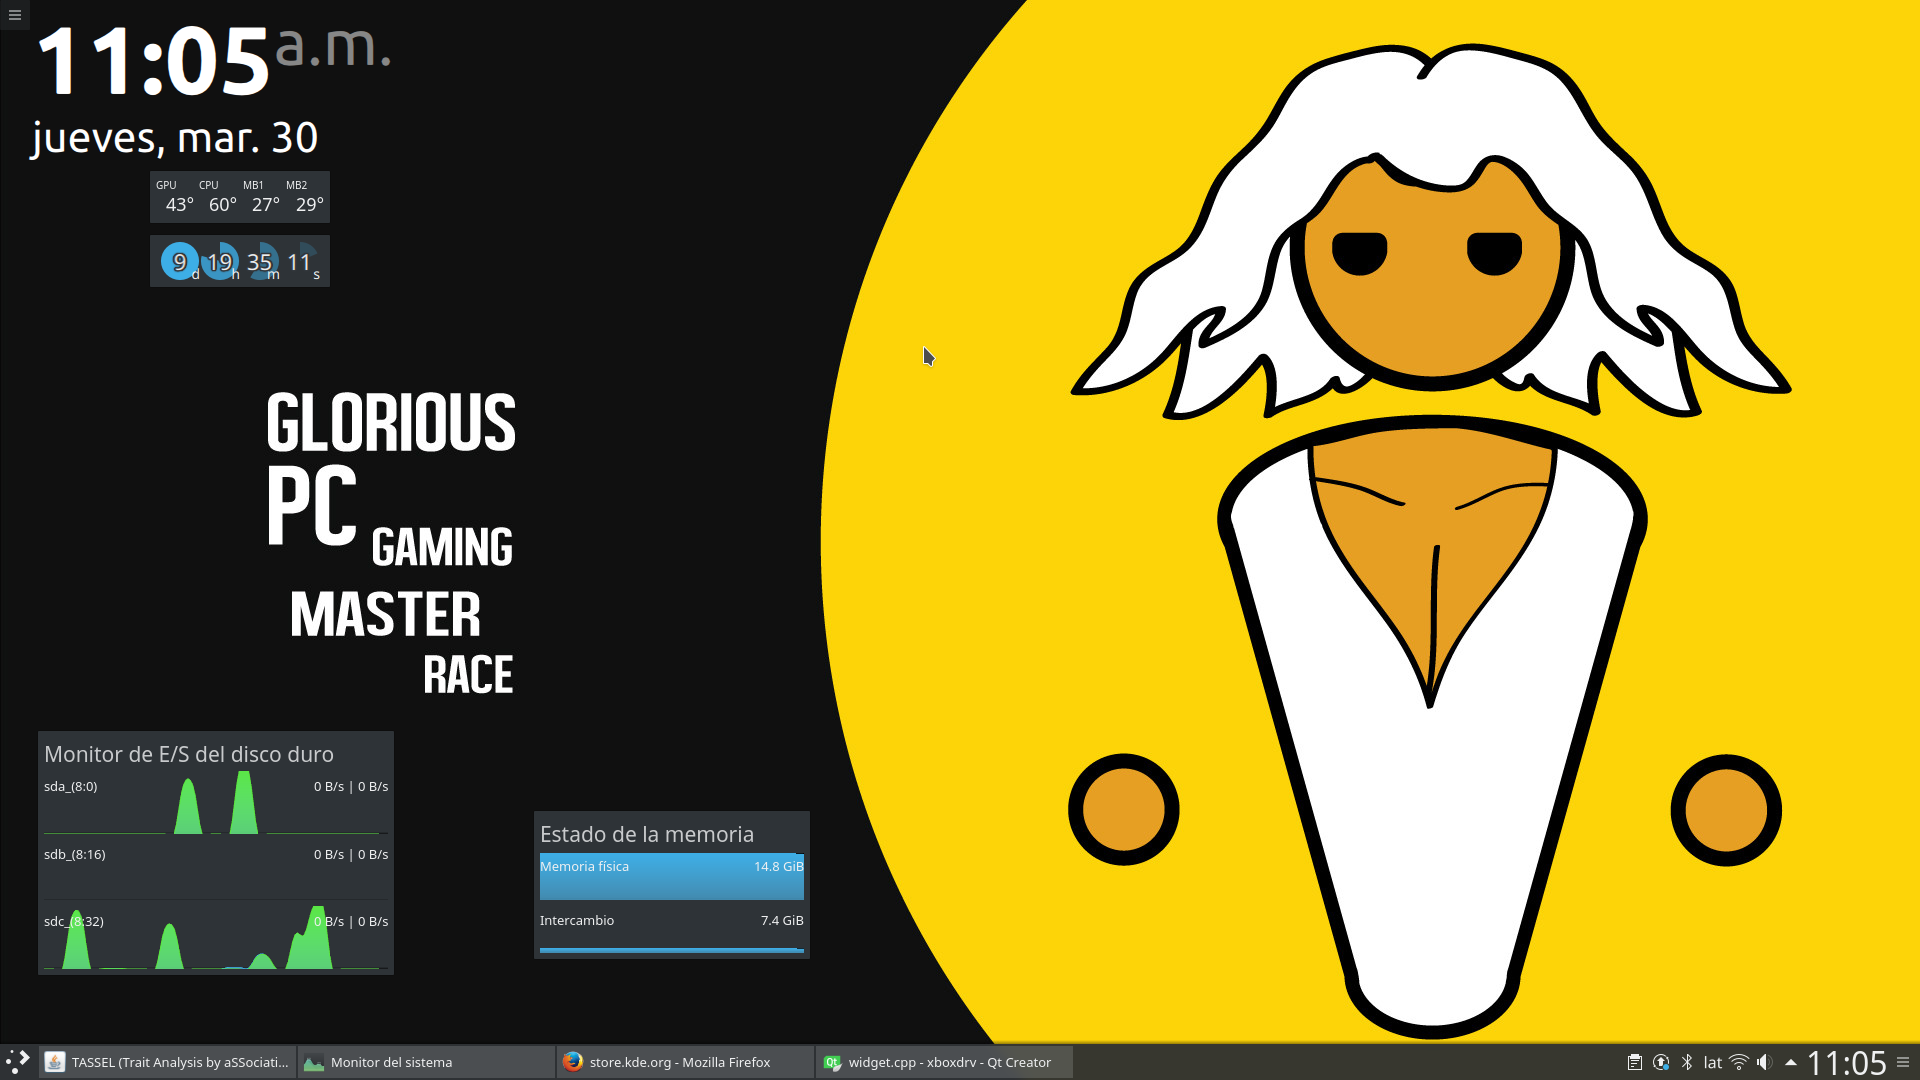Click the 14.8 GiB memory value
Image resolution: width=1920 pixels, height=1080 pixels.
pos(779,867)
